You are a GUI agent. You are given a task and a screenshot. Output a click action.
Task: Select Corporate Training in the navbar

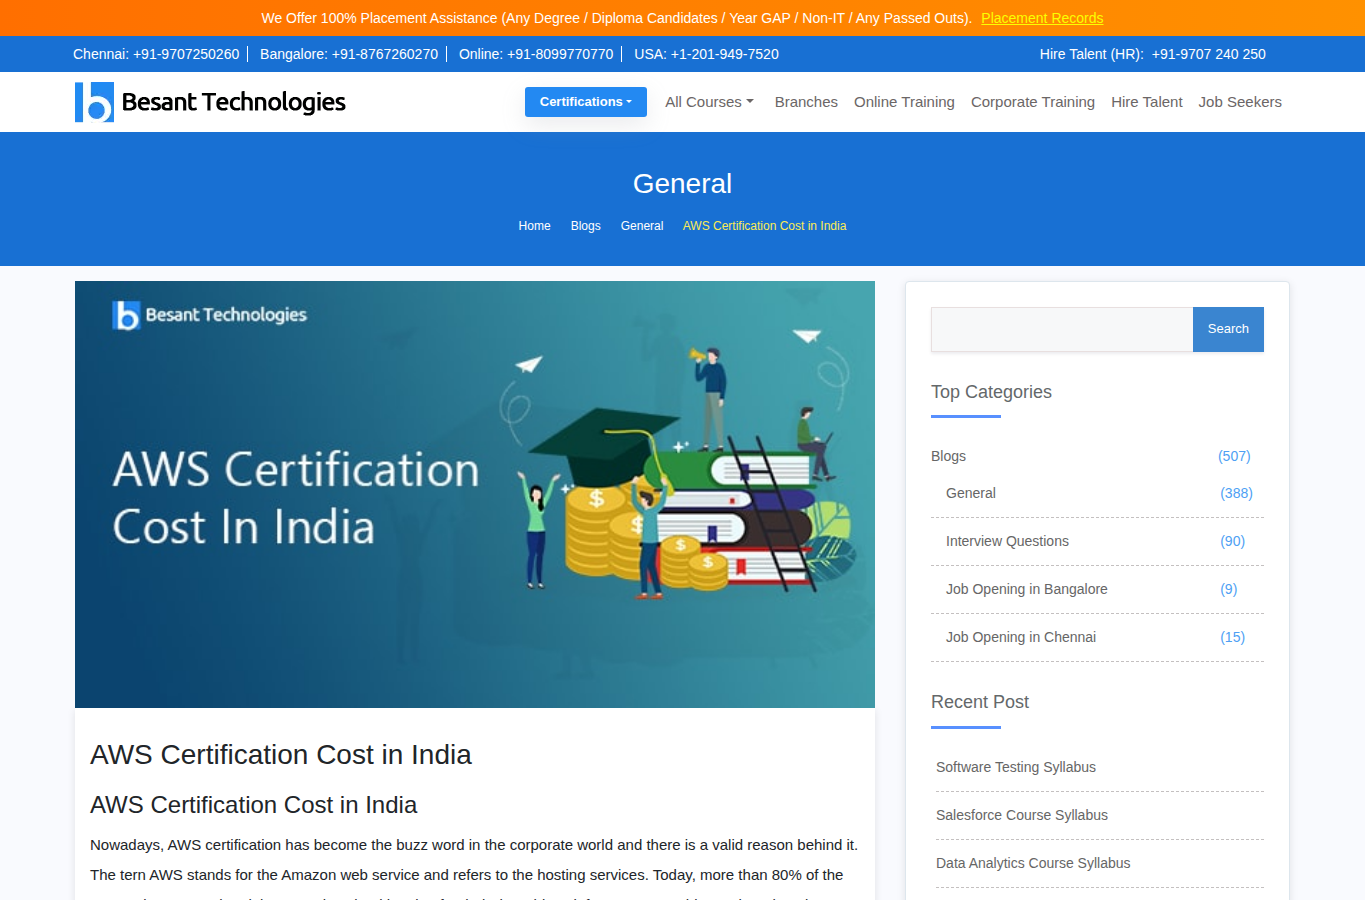pyautogui.click(x=1033, y=102)
